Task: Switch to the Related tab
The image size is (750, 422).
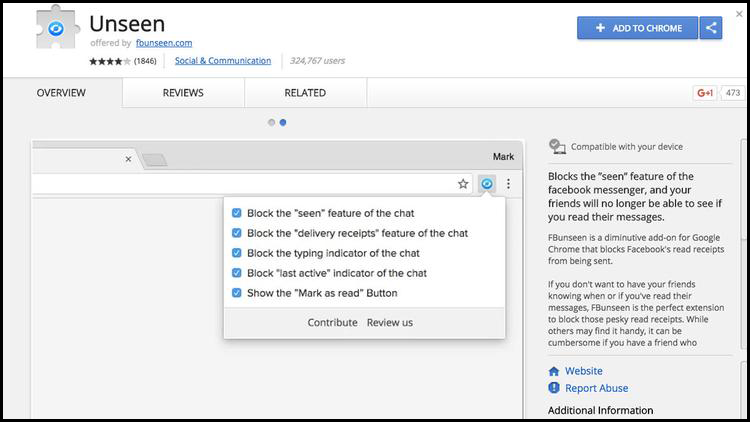Action: coord(305,93)
